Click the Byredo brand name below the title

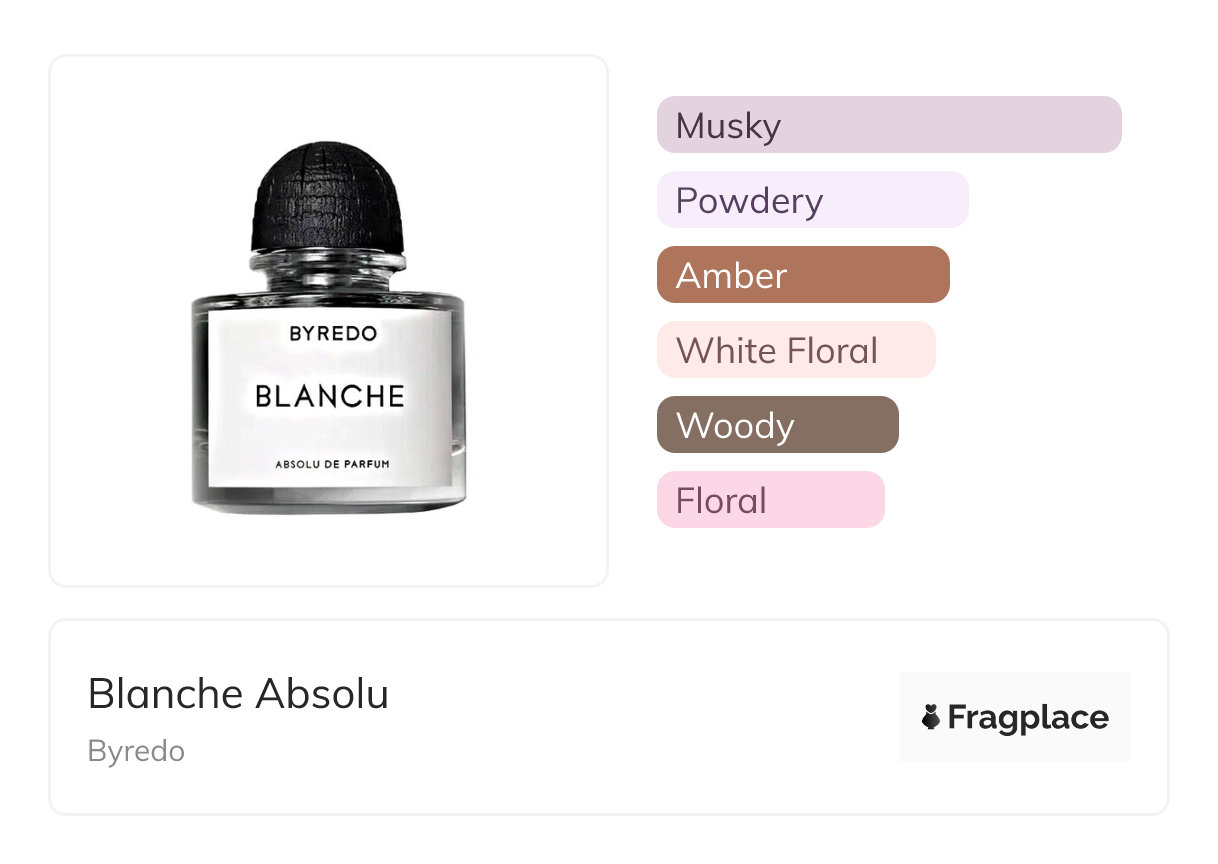pyautogui.click(x=136, y=751)
